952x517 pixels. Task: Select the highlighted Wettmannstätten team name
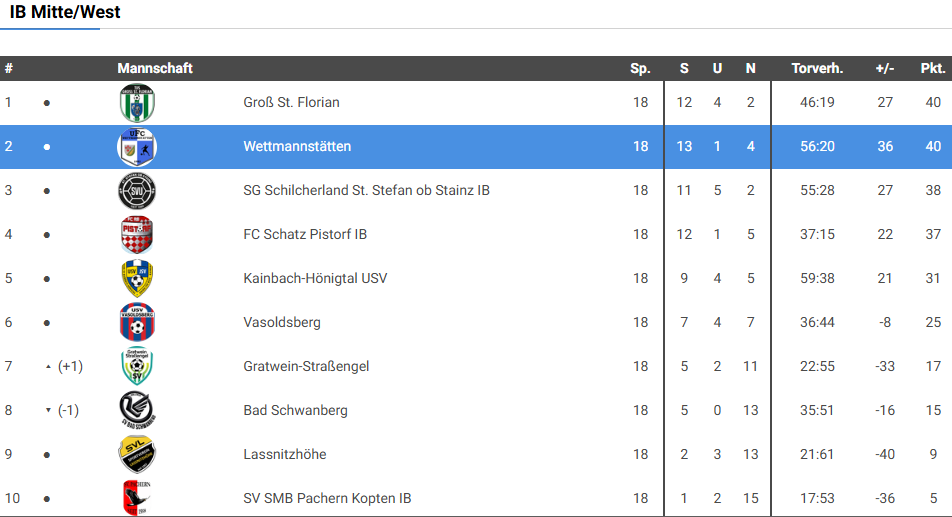coord(297,147)
